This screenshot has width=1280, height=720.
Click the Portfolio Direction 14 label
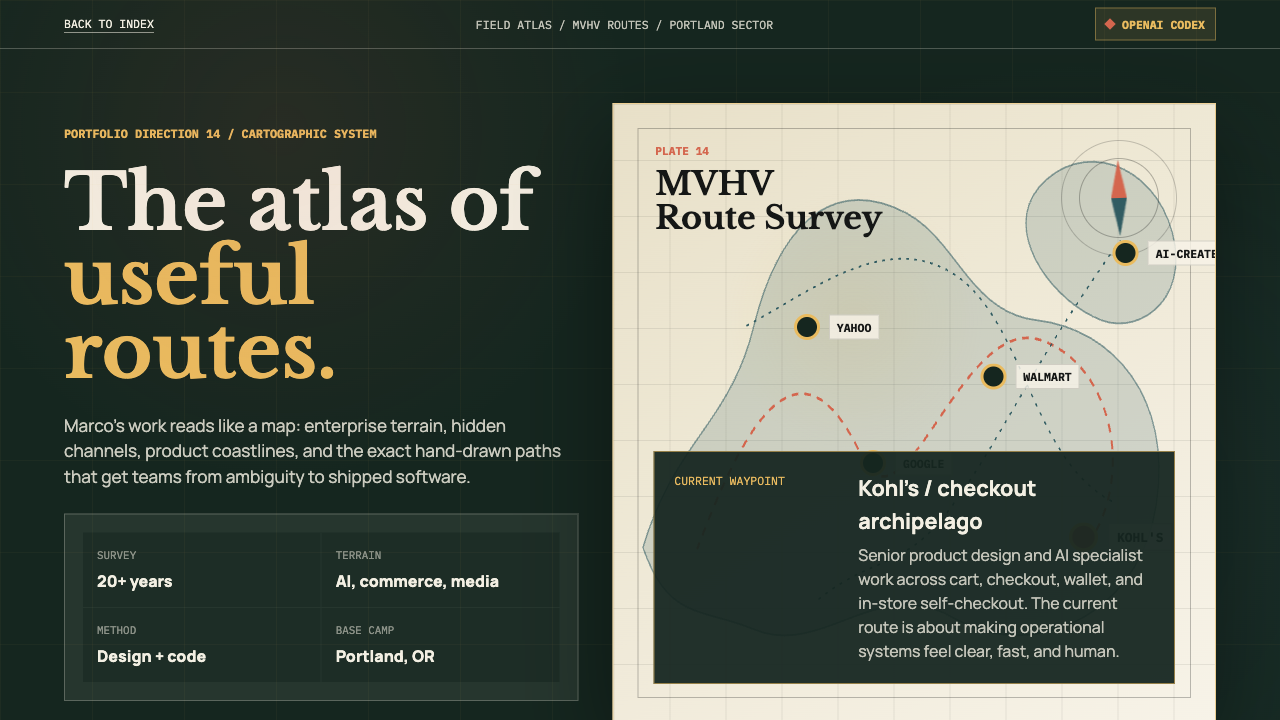(x=220, y=134)
